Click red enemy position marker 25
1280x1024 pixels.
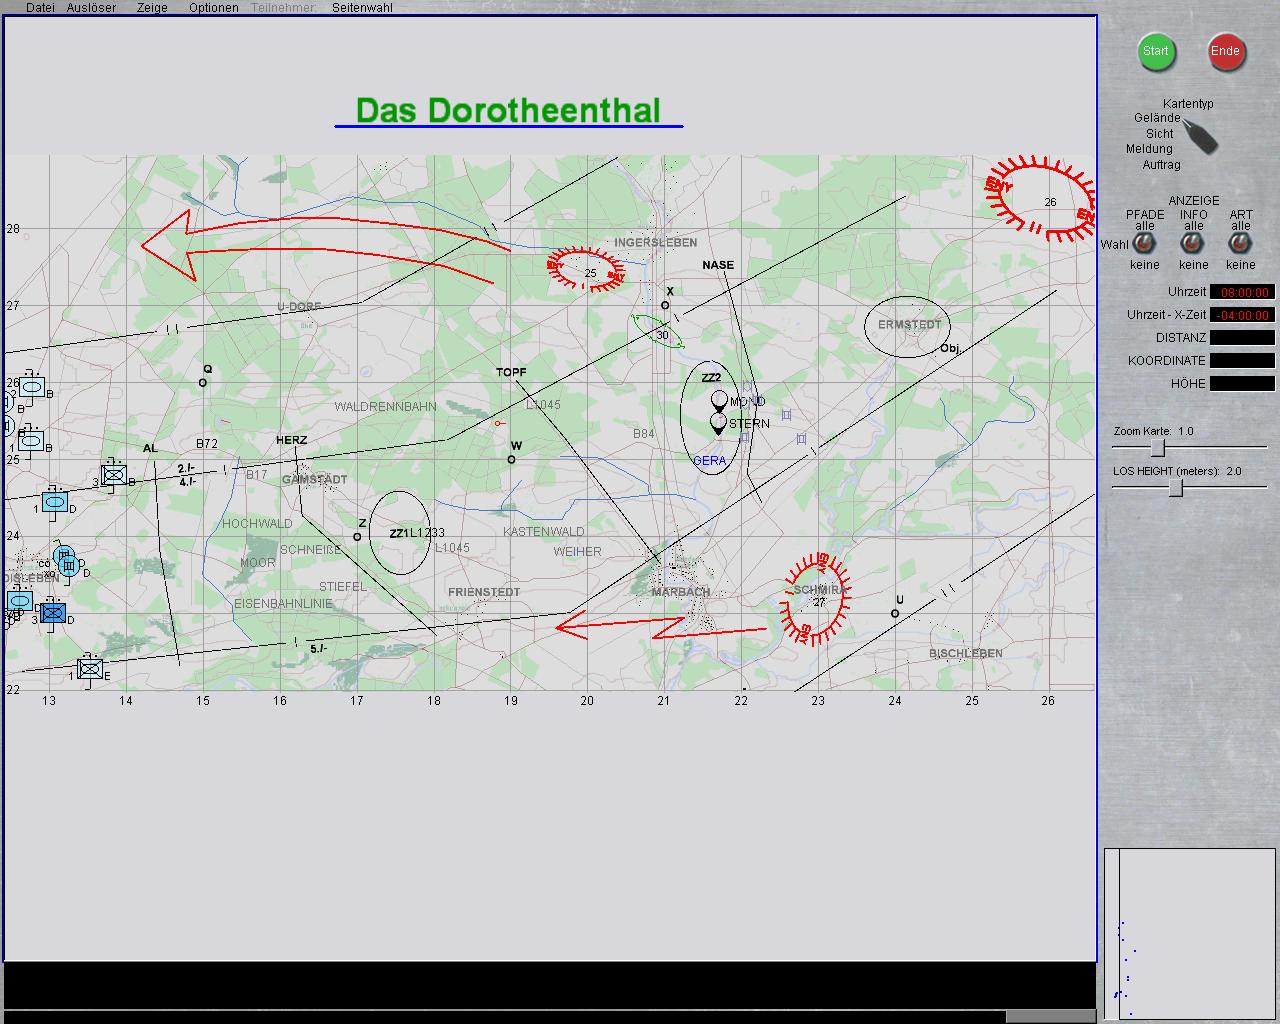[586, 269]
